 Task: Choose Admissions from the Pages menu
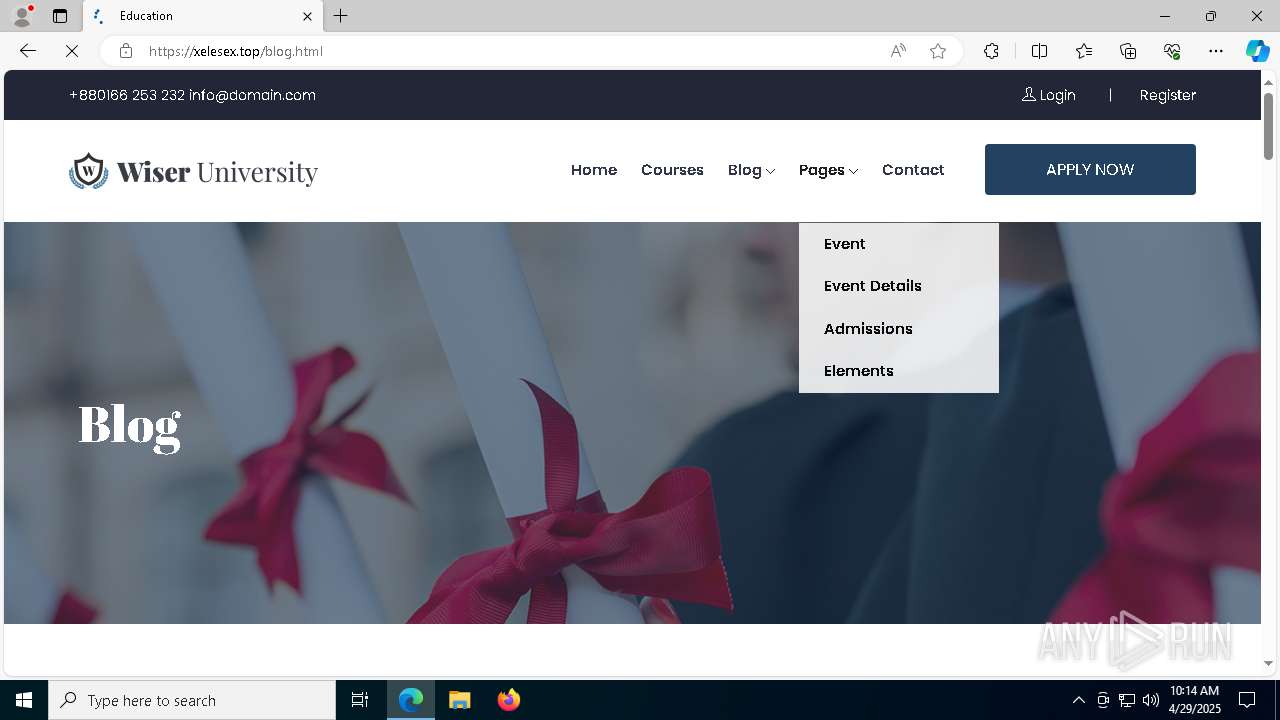coord(868,329)
